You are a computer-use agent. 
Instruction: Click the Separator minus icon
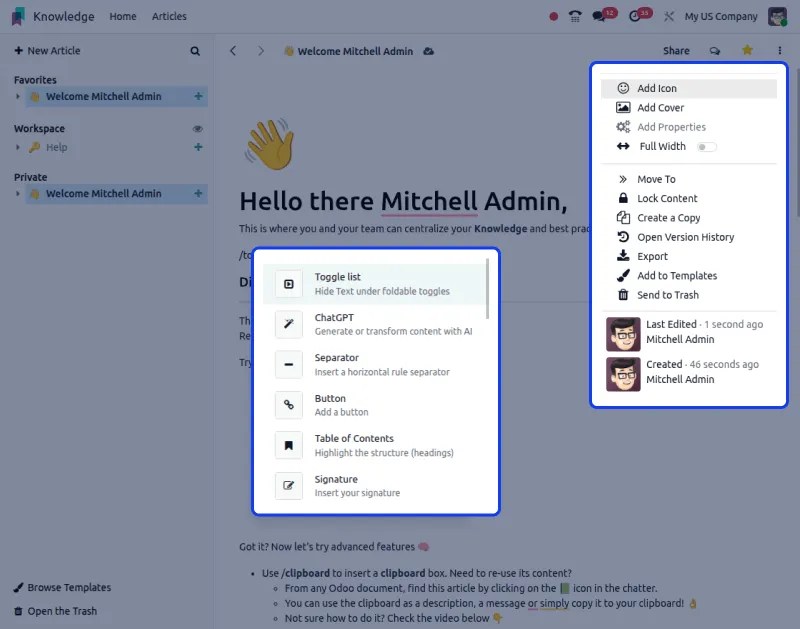click(x=289, y=365)
